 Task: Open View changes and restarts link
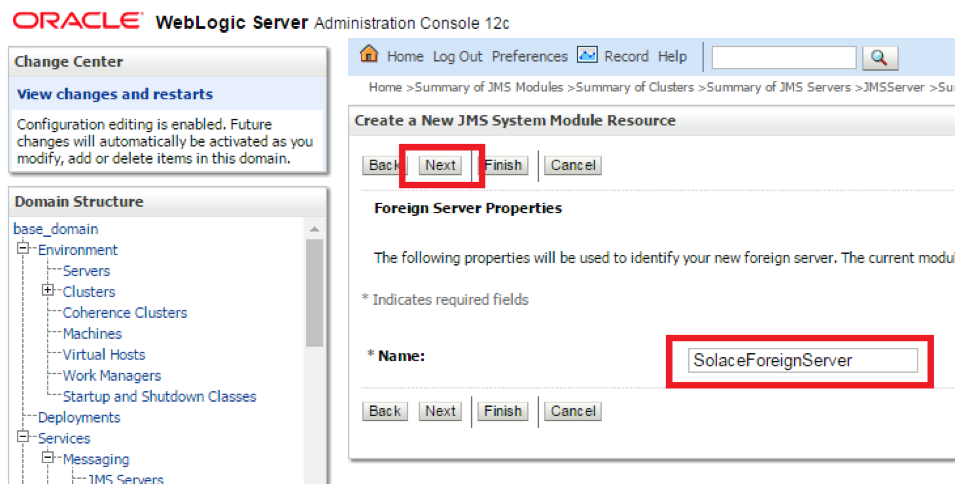pos(115,94)
